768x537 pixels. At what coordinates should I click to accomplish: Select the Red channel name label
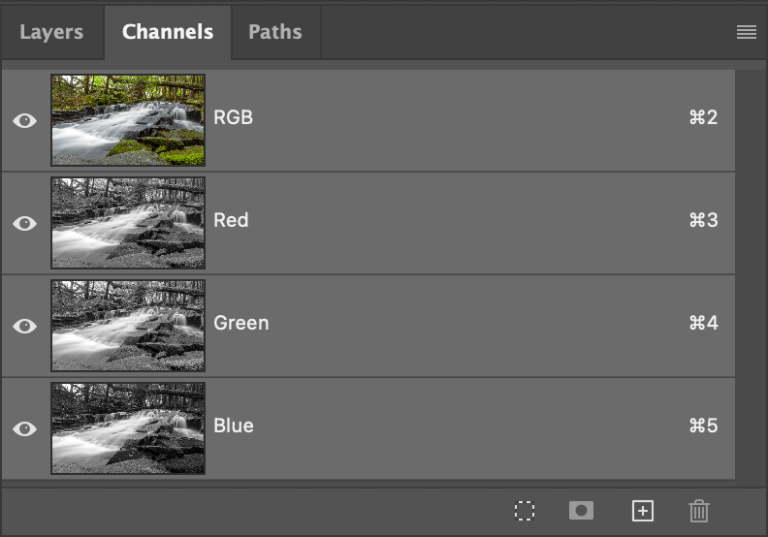click(x=231, y=220)
